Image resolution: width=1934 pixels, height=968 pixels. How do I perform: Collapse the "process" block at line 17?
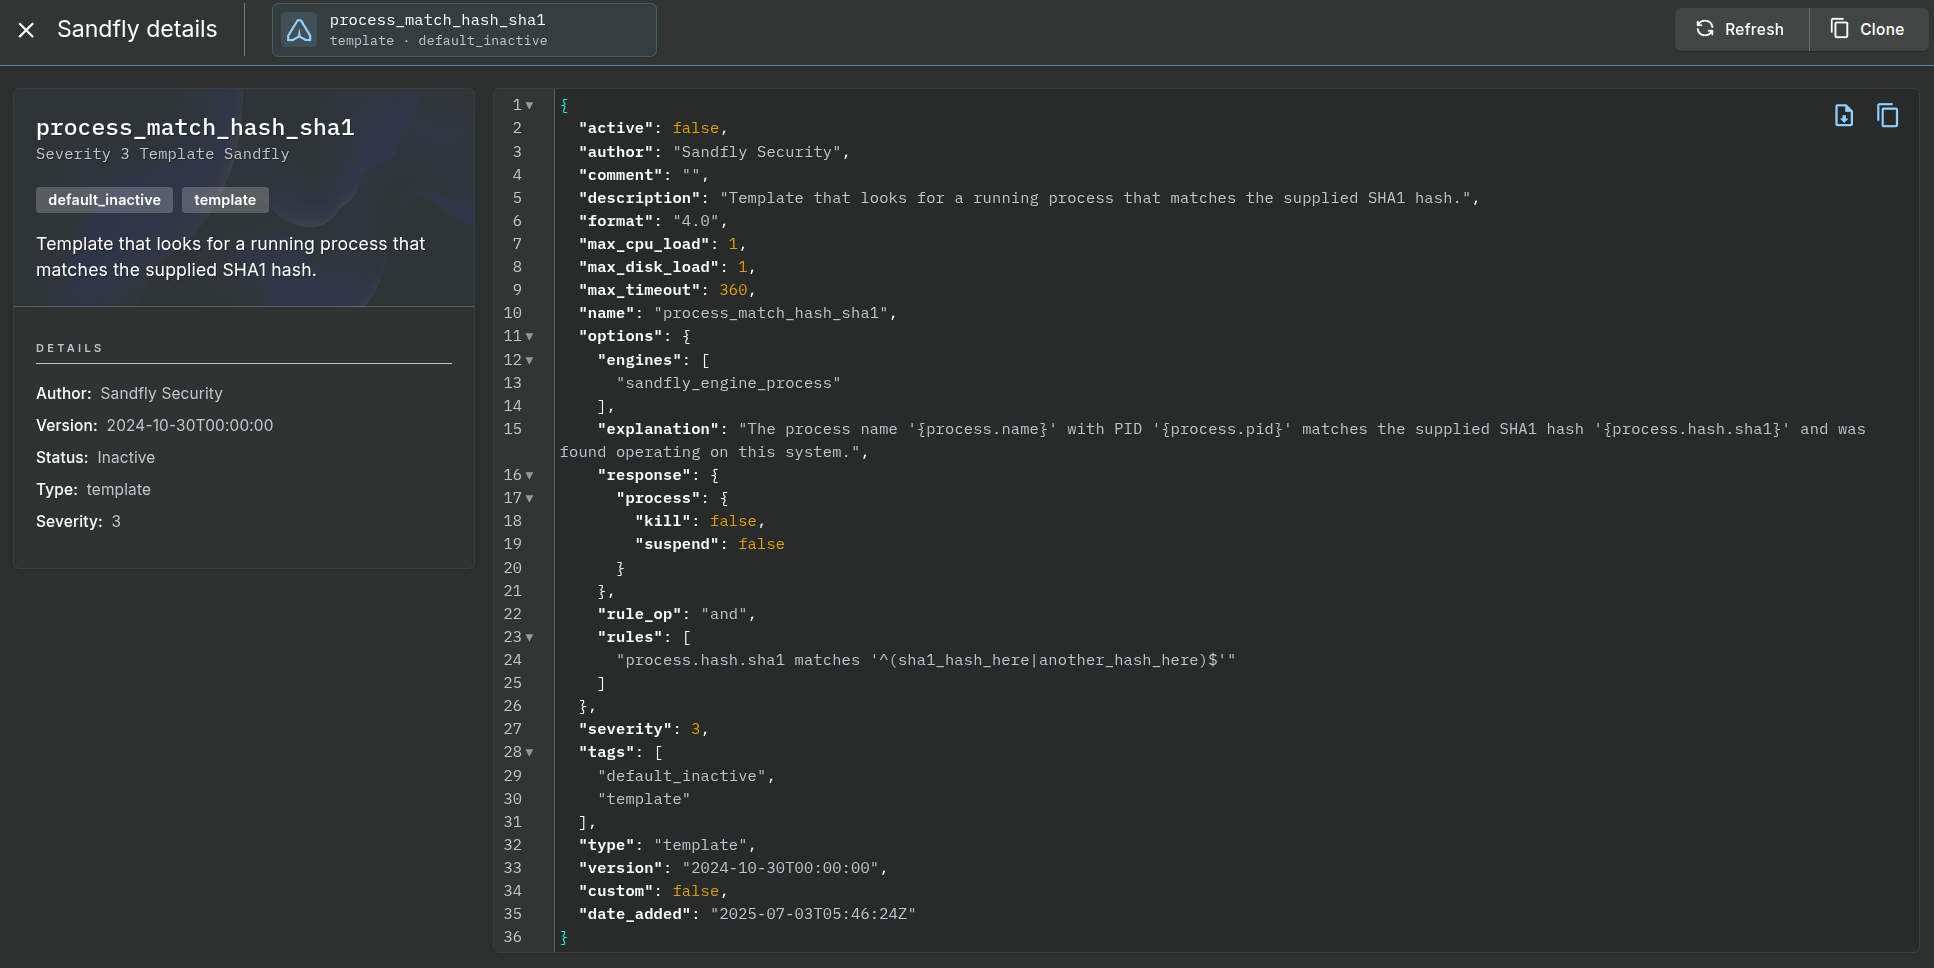[x=530, y=498]
